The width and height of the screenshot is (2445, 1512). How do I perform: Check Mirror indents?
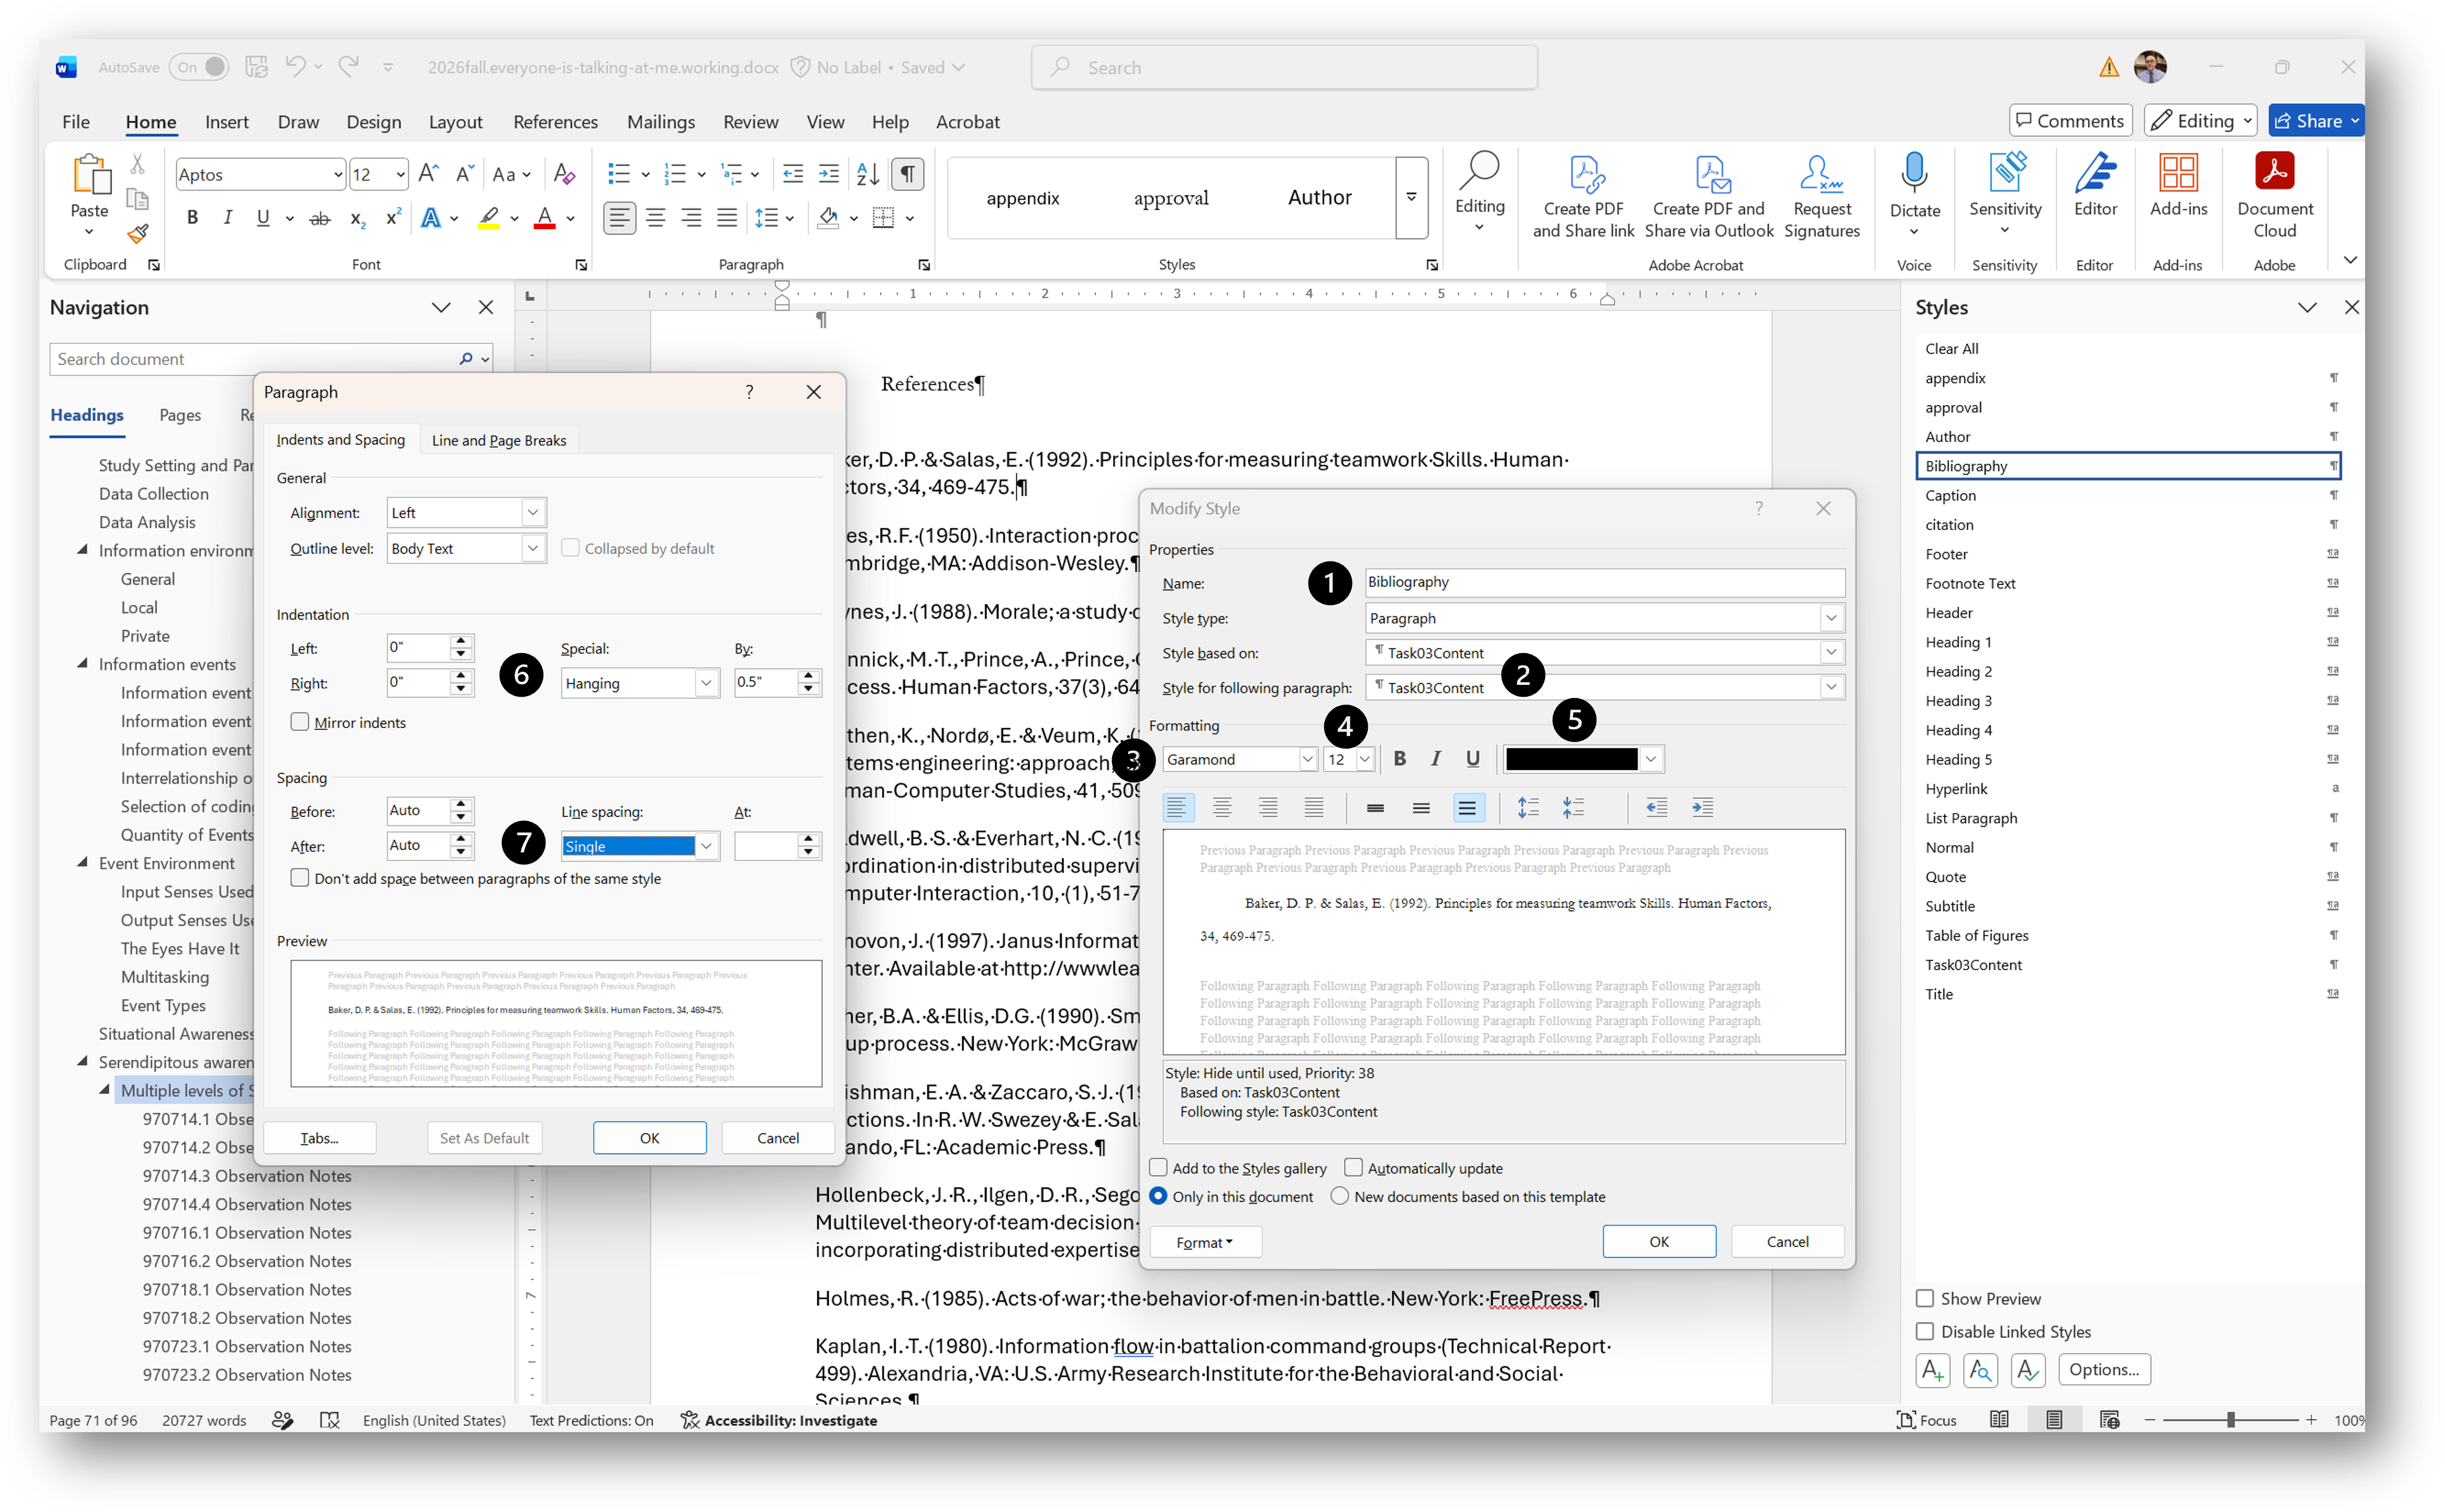pos(299,722)
